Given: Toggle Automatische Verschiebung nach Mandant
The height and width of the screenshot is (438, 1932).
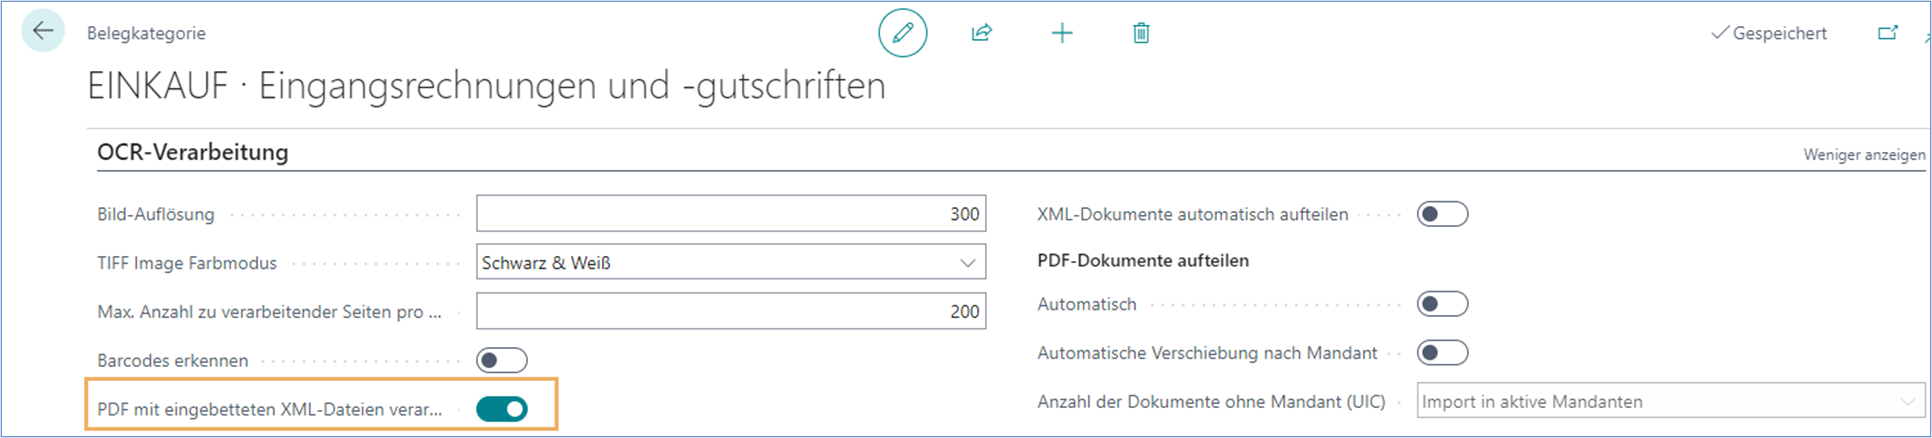Looking at the screenshot, I should point(1442,353).
